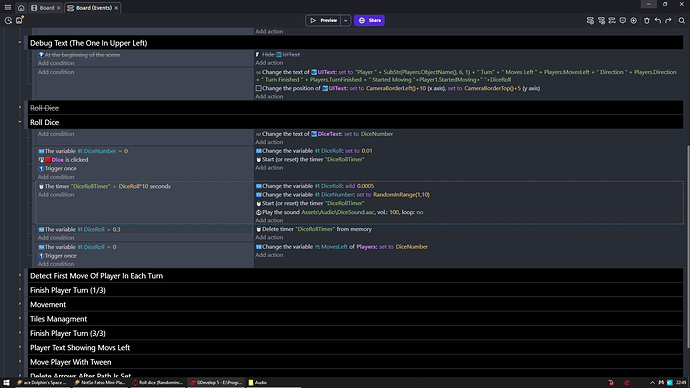Expand Player Text Showing Movs Left group
The width and height of the screenshot is (690, 388).
point(20,347)
